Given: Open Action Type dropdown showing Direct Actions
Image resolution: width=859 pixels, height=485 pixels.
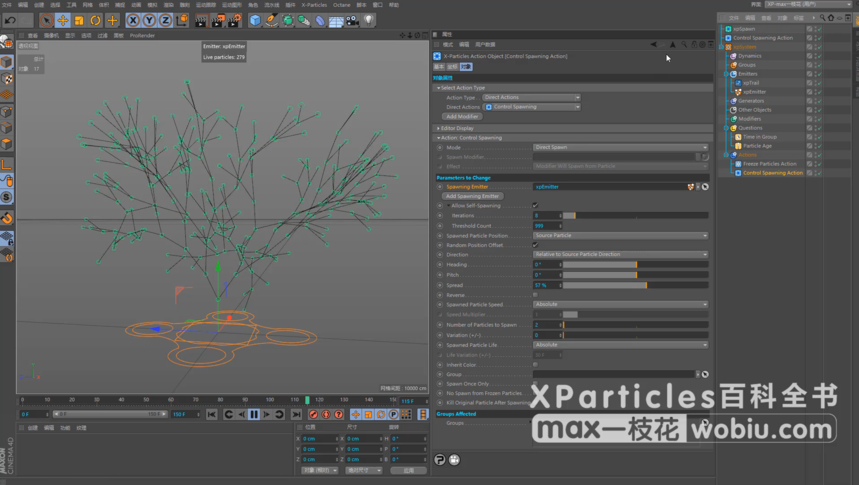Looking at the screenshot, I should (x=531, y=98).
